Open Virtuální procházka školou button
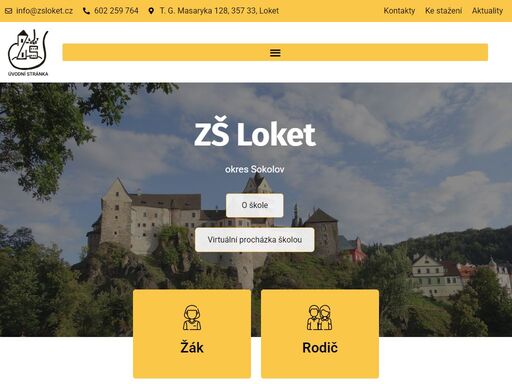Viewport: 512px width, 384px height. pos(255,240)
